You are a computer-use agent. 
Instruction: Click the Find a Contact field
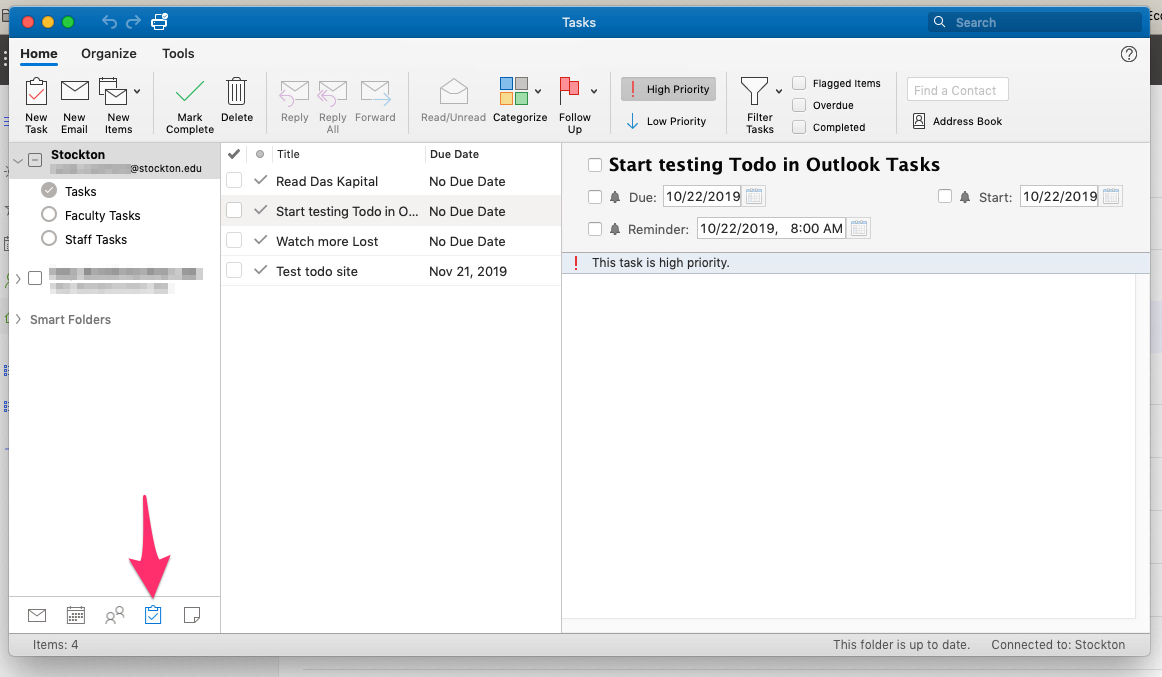coord(957,90)
